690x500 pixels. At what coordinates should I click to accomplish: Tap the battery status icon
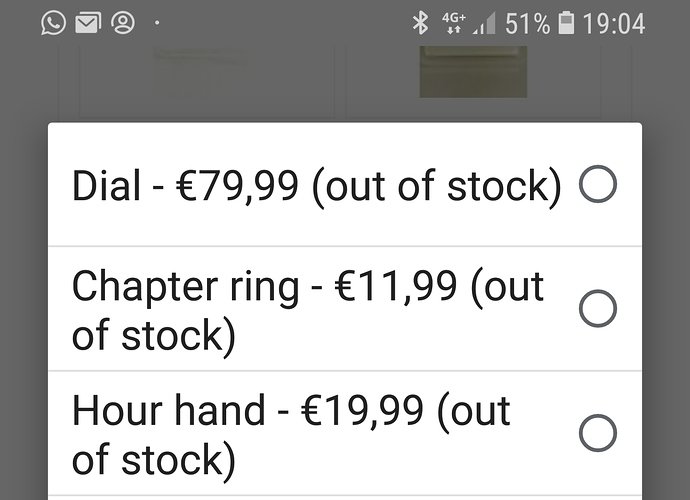[566, 23]
